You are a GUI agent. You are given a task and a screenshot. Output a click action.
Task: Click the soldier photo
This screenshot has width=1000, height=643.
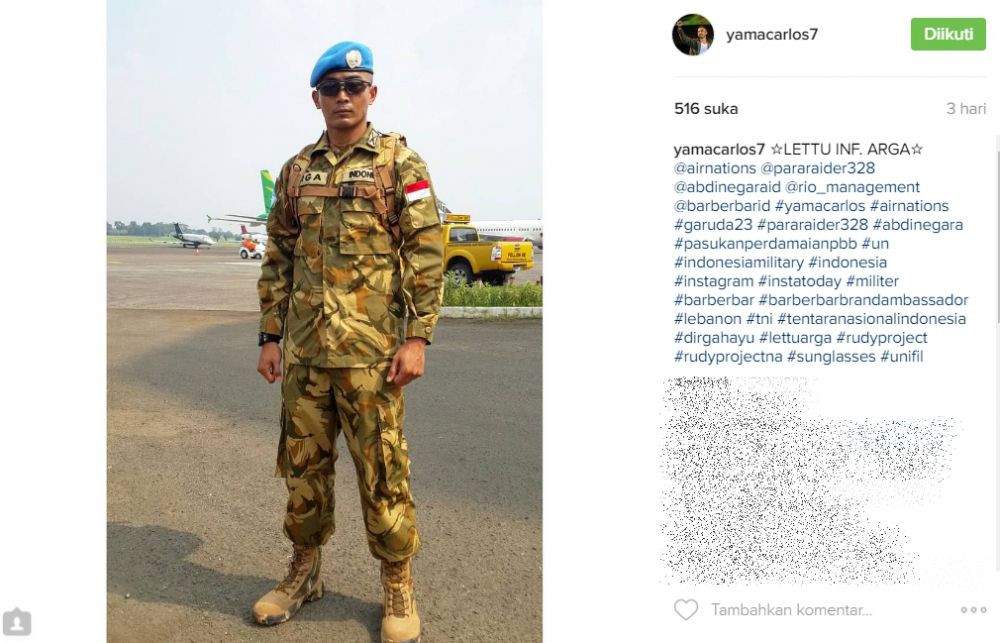click(325, 322)
